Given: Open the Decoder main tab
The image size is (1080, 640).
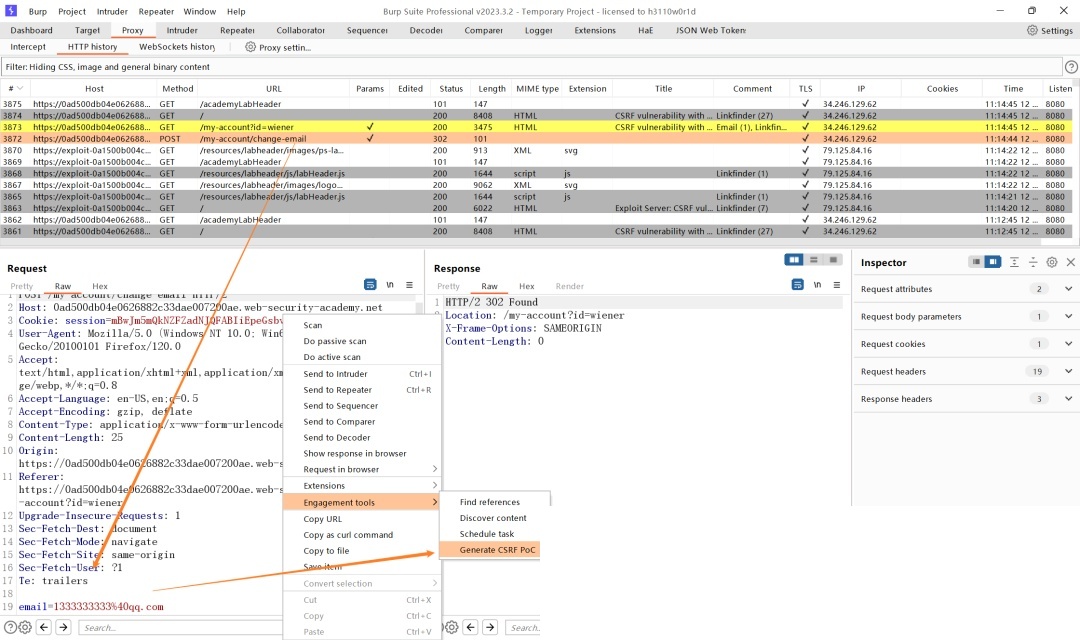Looking at the screenshot, I should (426, 30).
